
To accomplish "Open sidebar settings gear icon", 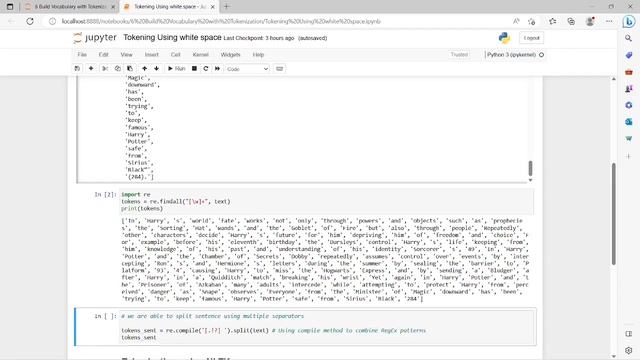I will point(629,351).
